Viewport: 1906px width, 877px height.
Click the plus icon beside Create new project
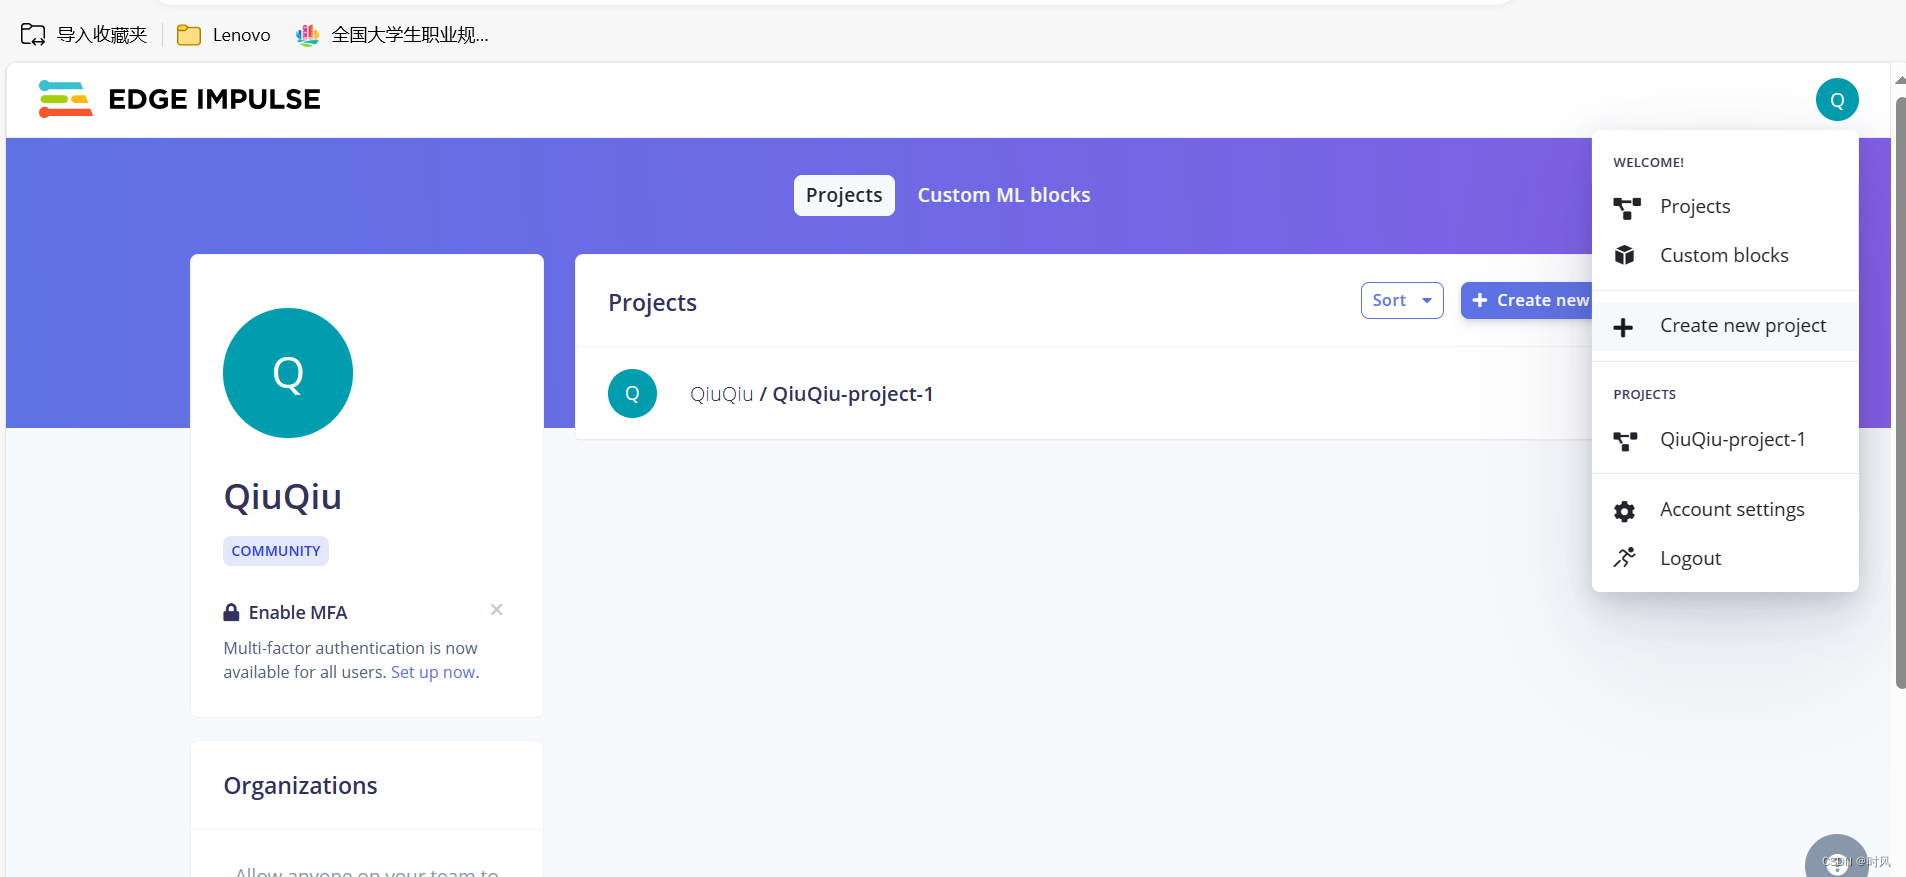(x=1623, y=327)
